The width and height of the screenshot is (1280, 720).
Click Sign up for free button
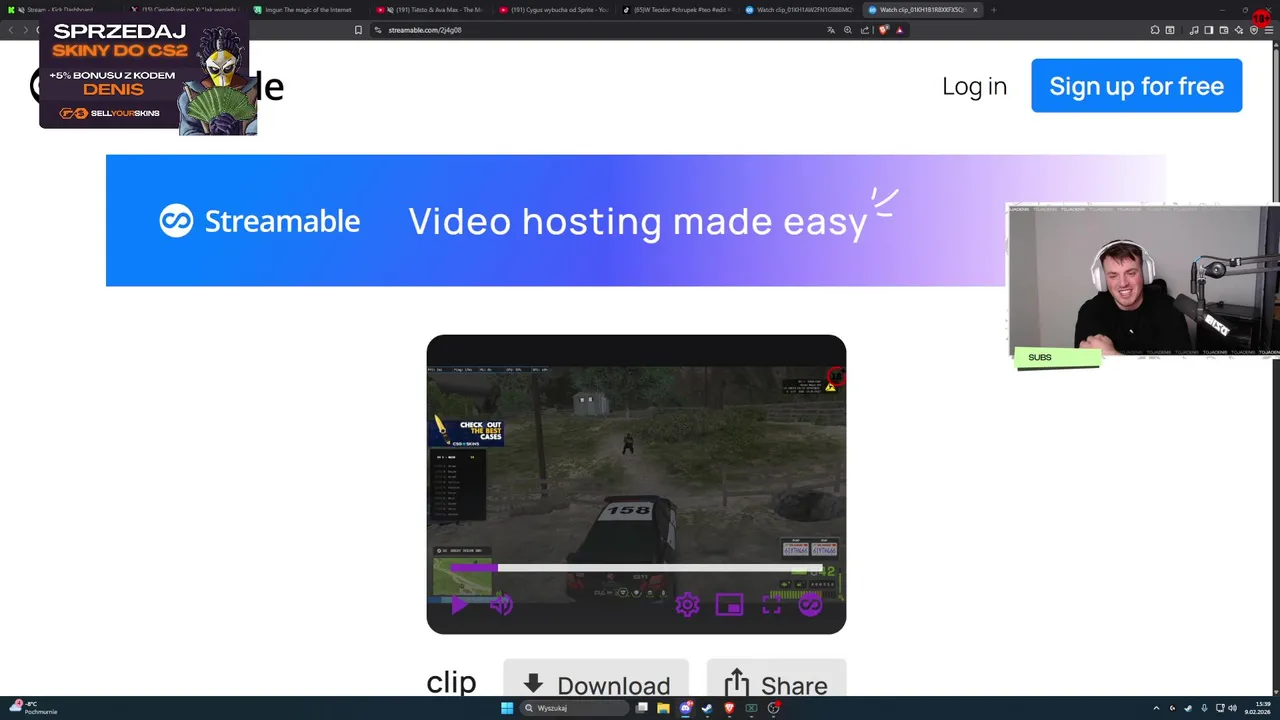tap(1136, 85)
